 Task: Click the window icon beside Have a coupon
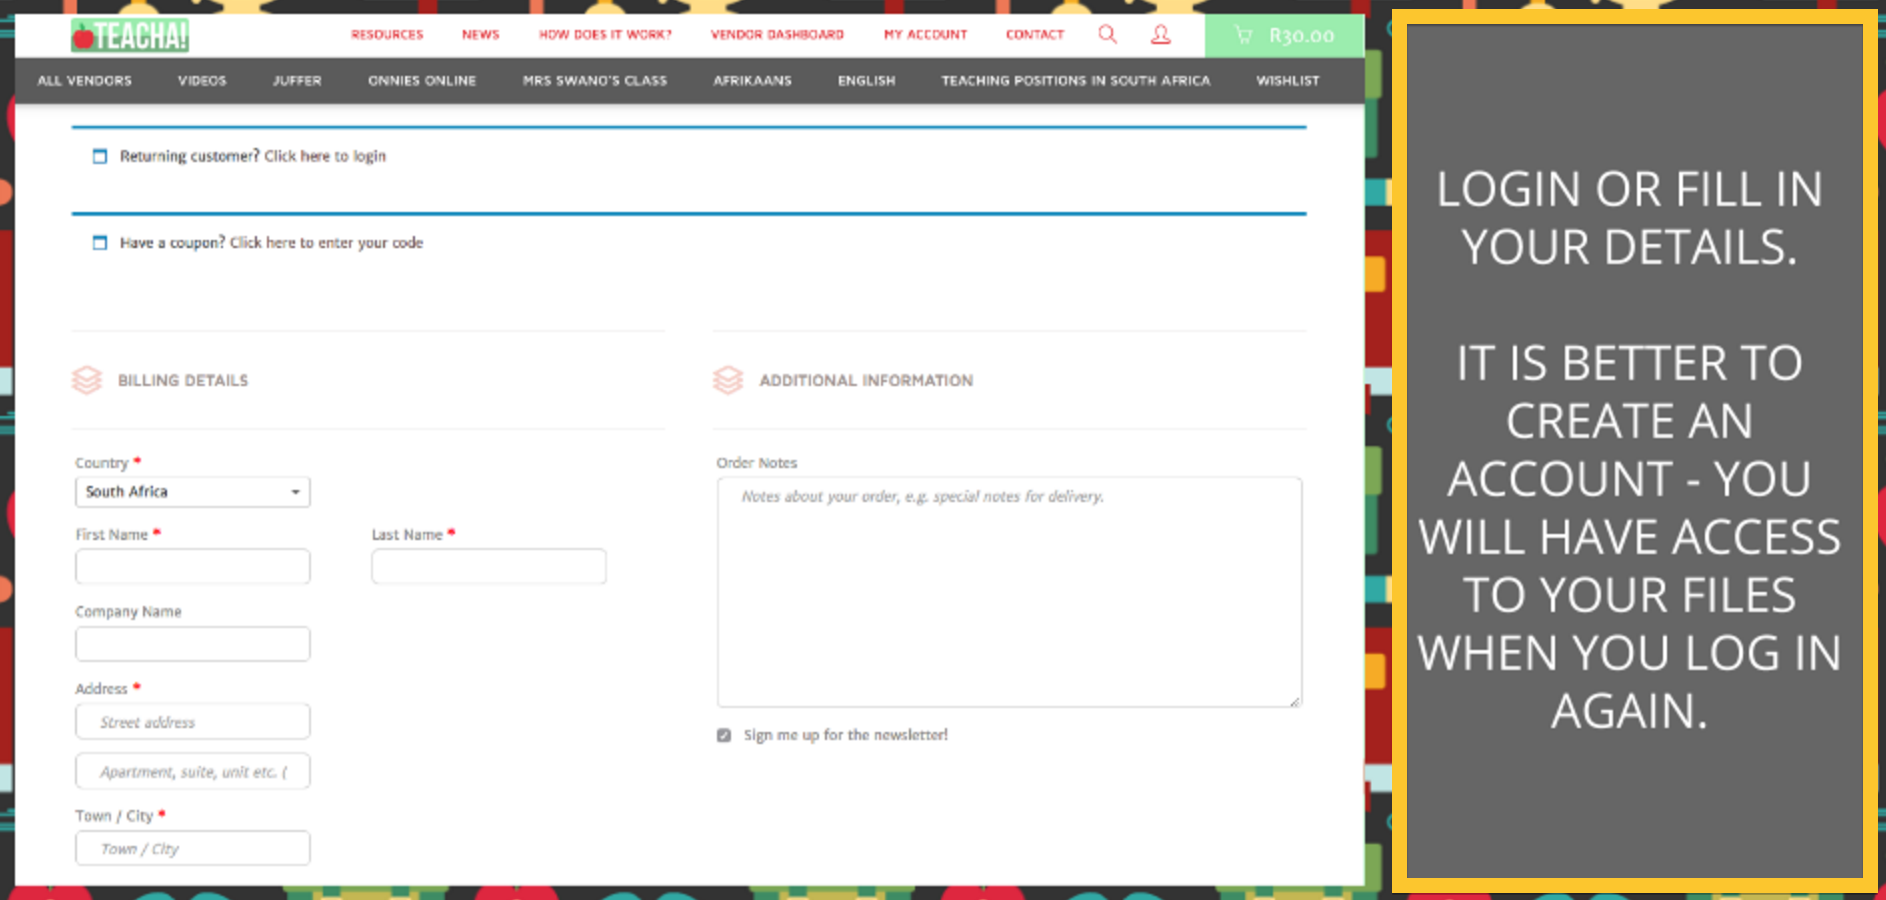click(100, 243)
